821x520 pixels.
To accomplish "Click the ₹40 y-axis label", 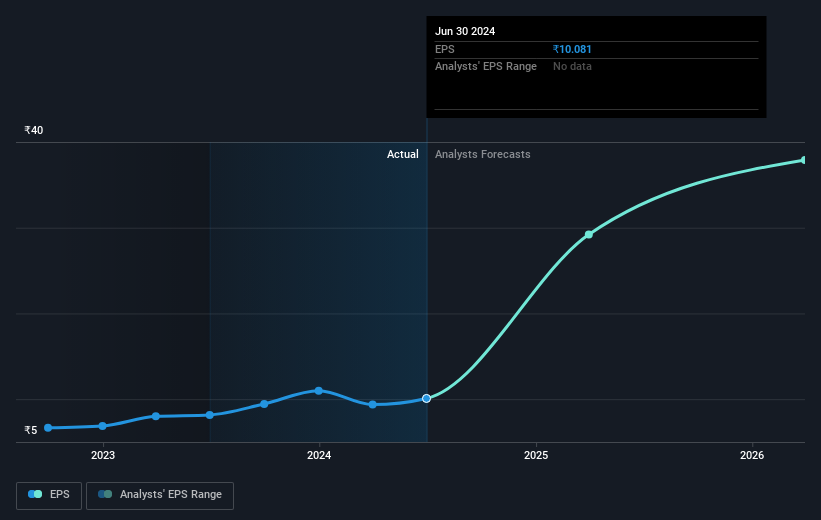I will [x=34, y=130].
